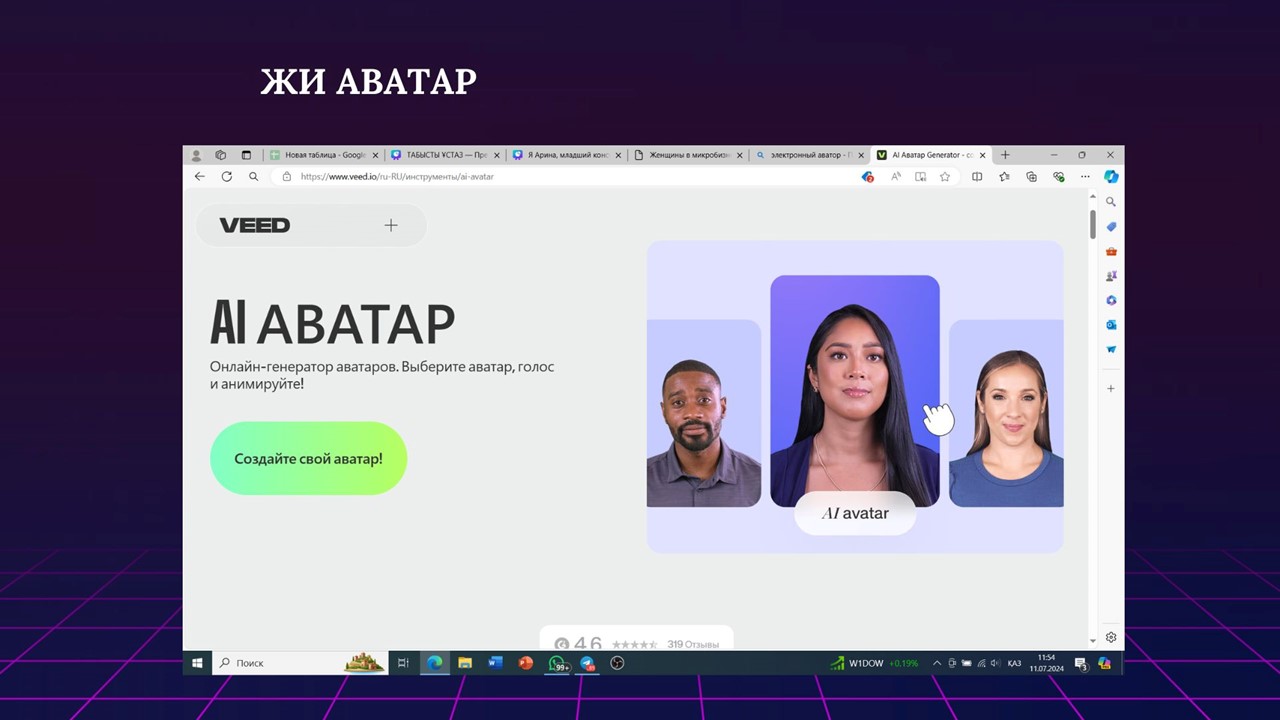
Task: Click the search icon beside refresh
Action: tap(254, 176)
